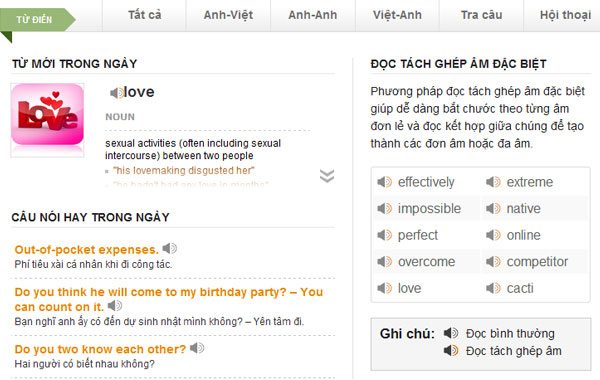The width and height of the screenshot is (600, 380).
Task: Open the Việt-Anh tab
Action: tap(397, 15)
